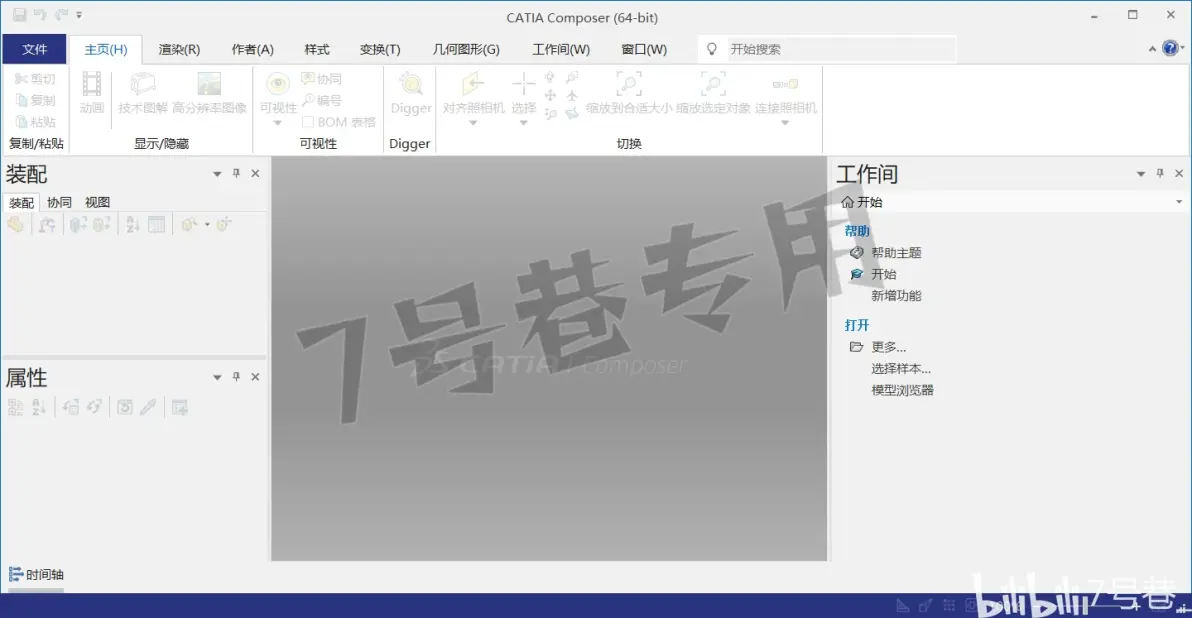Screen dimensions: 1192x618
Task: Enable the BOM 表格 checkbox
Action: [308, 122]
